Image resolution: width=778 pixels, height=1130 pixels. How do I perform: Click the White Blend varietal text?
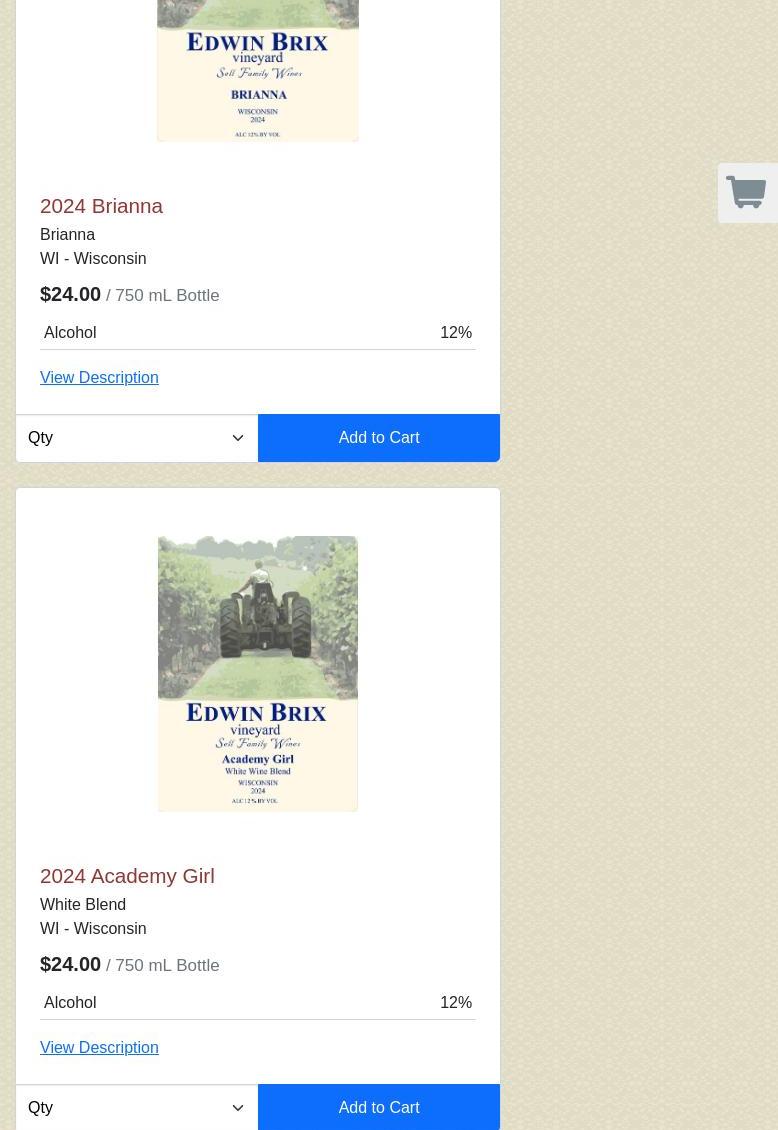83,904
